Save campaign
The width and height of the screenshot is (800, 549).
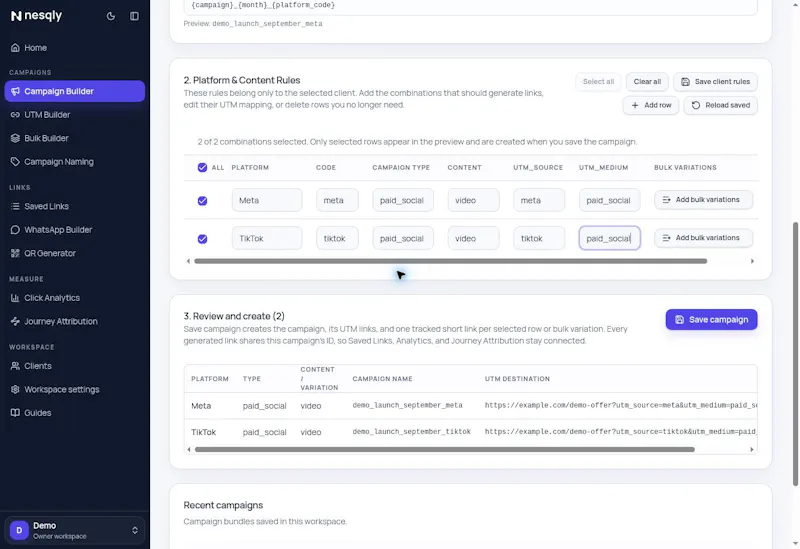pyautogui.click(x=711, y=319)
